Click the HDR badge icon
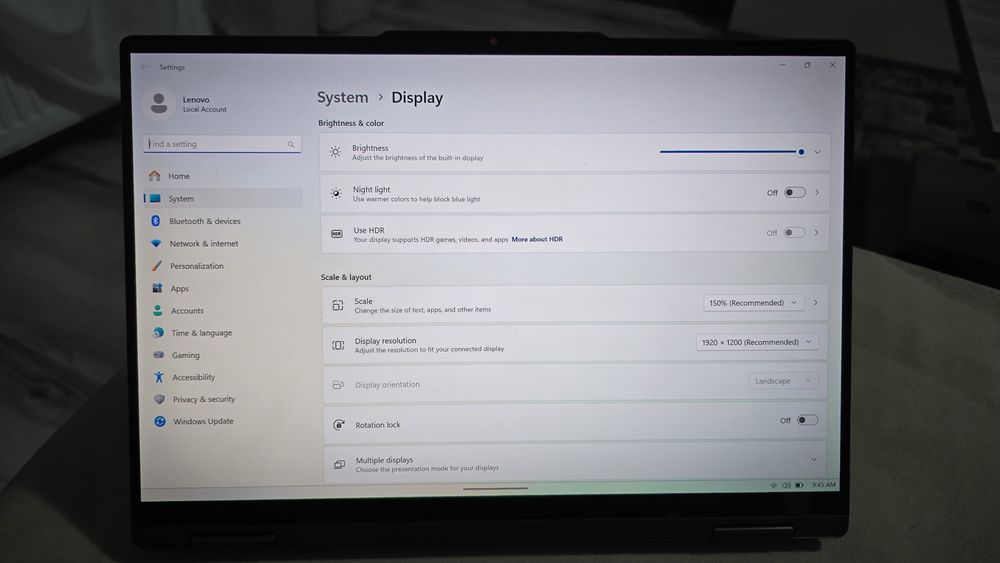Screen dimensions: 1000x563 click(x=337, y=234)
